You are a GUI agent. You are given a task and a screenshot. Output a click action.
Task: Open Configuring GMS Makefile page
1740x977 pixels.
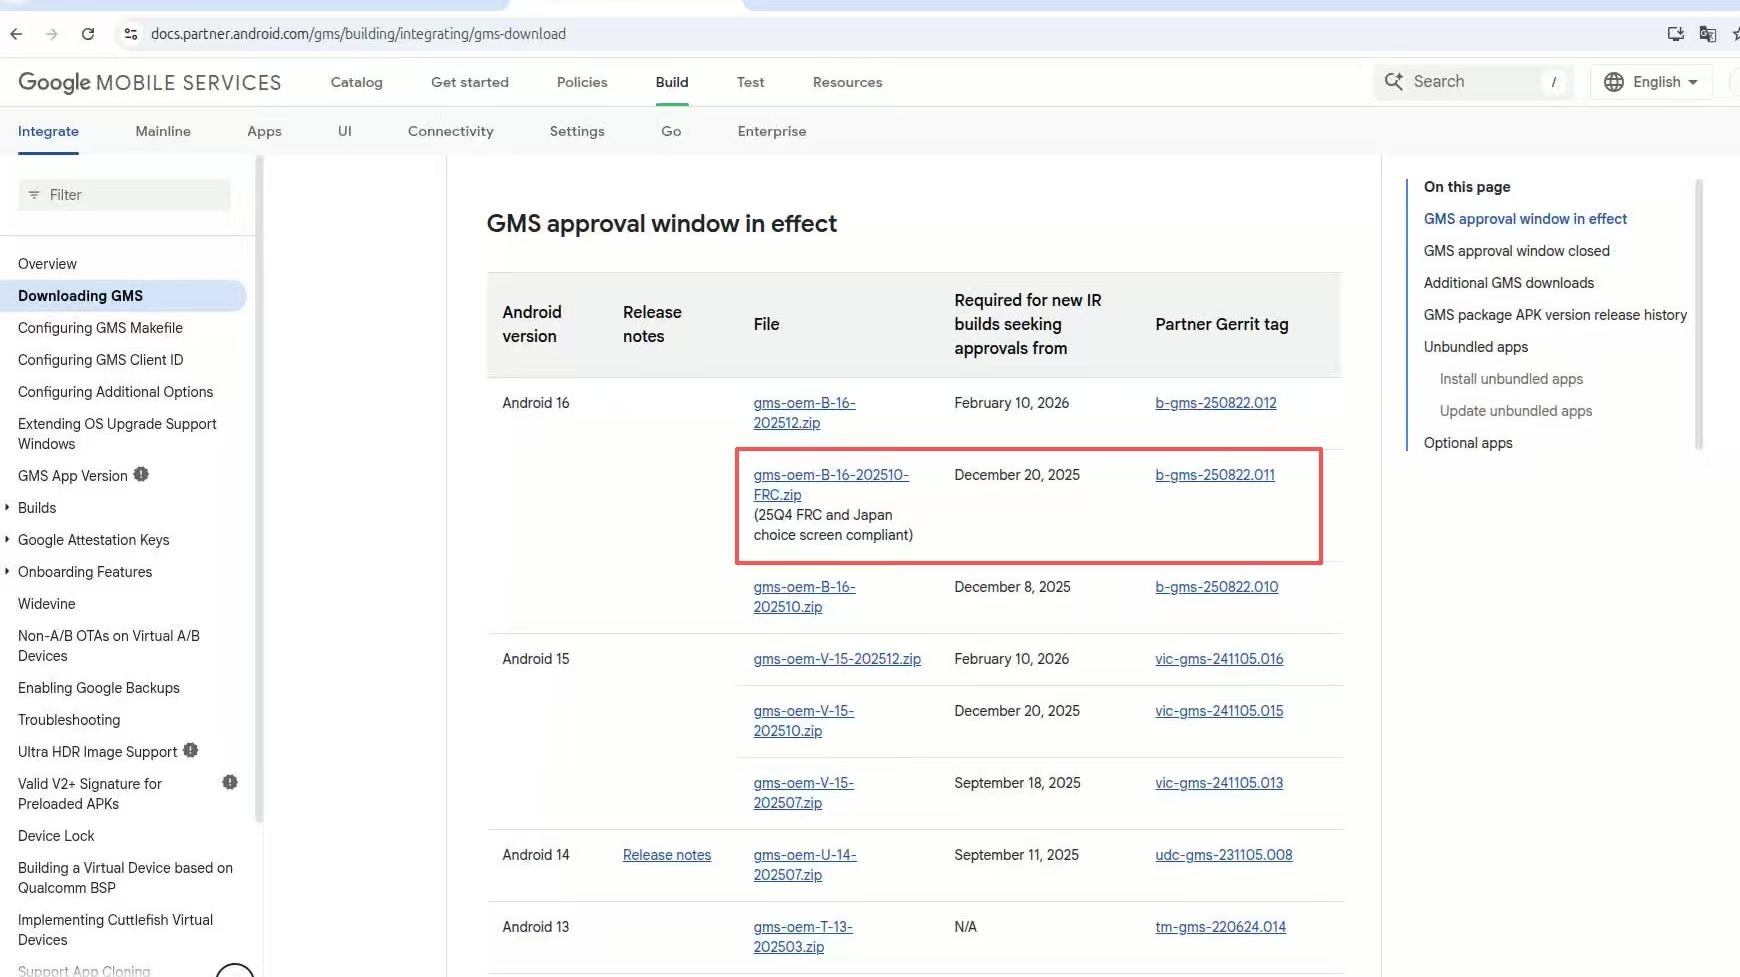pyautogui.click(x=100, y=328)
